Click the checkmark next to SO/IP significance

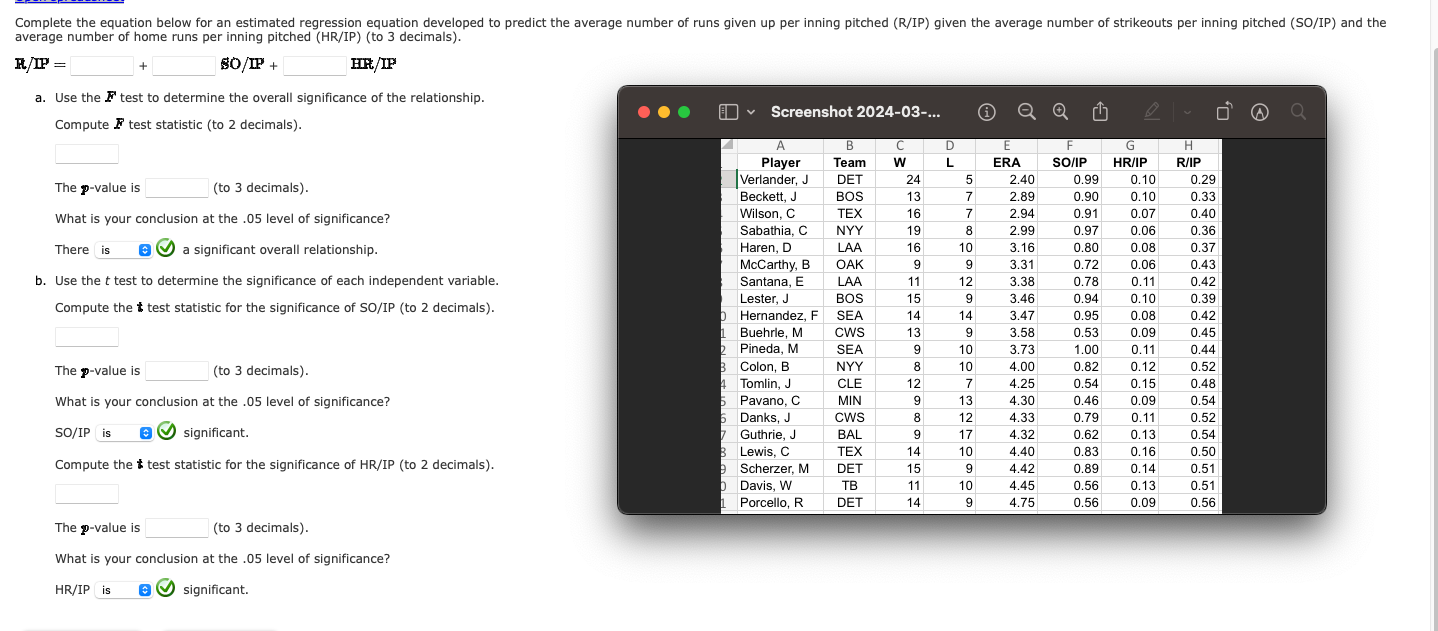click(166, 431)
